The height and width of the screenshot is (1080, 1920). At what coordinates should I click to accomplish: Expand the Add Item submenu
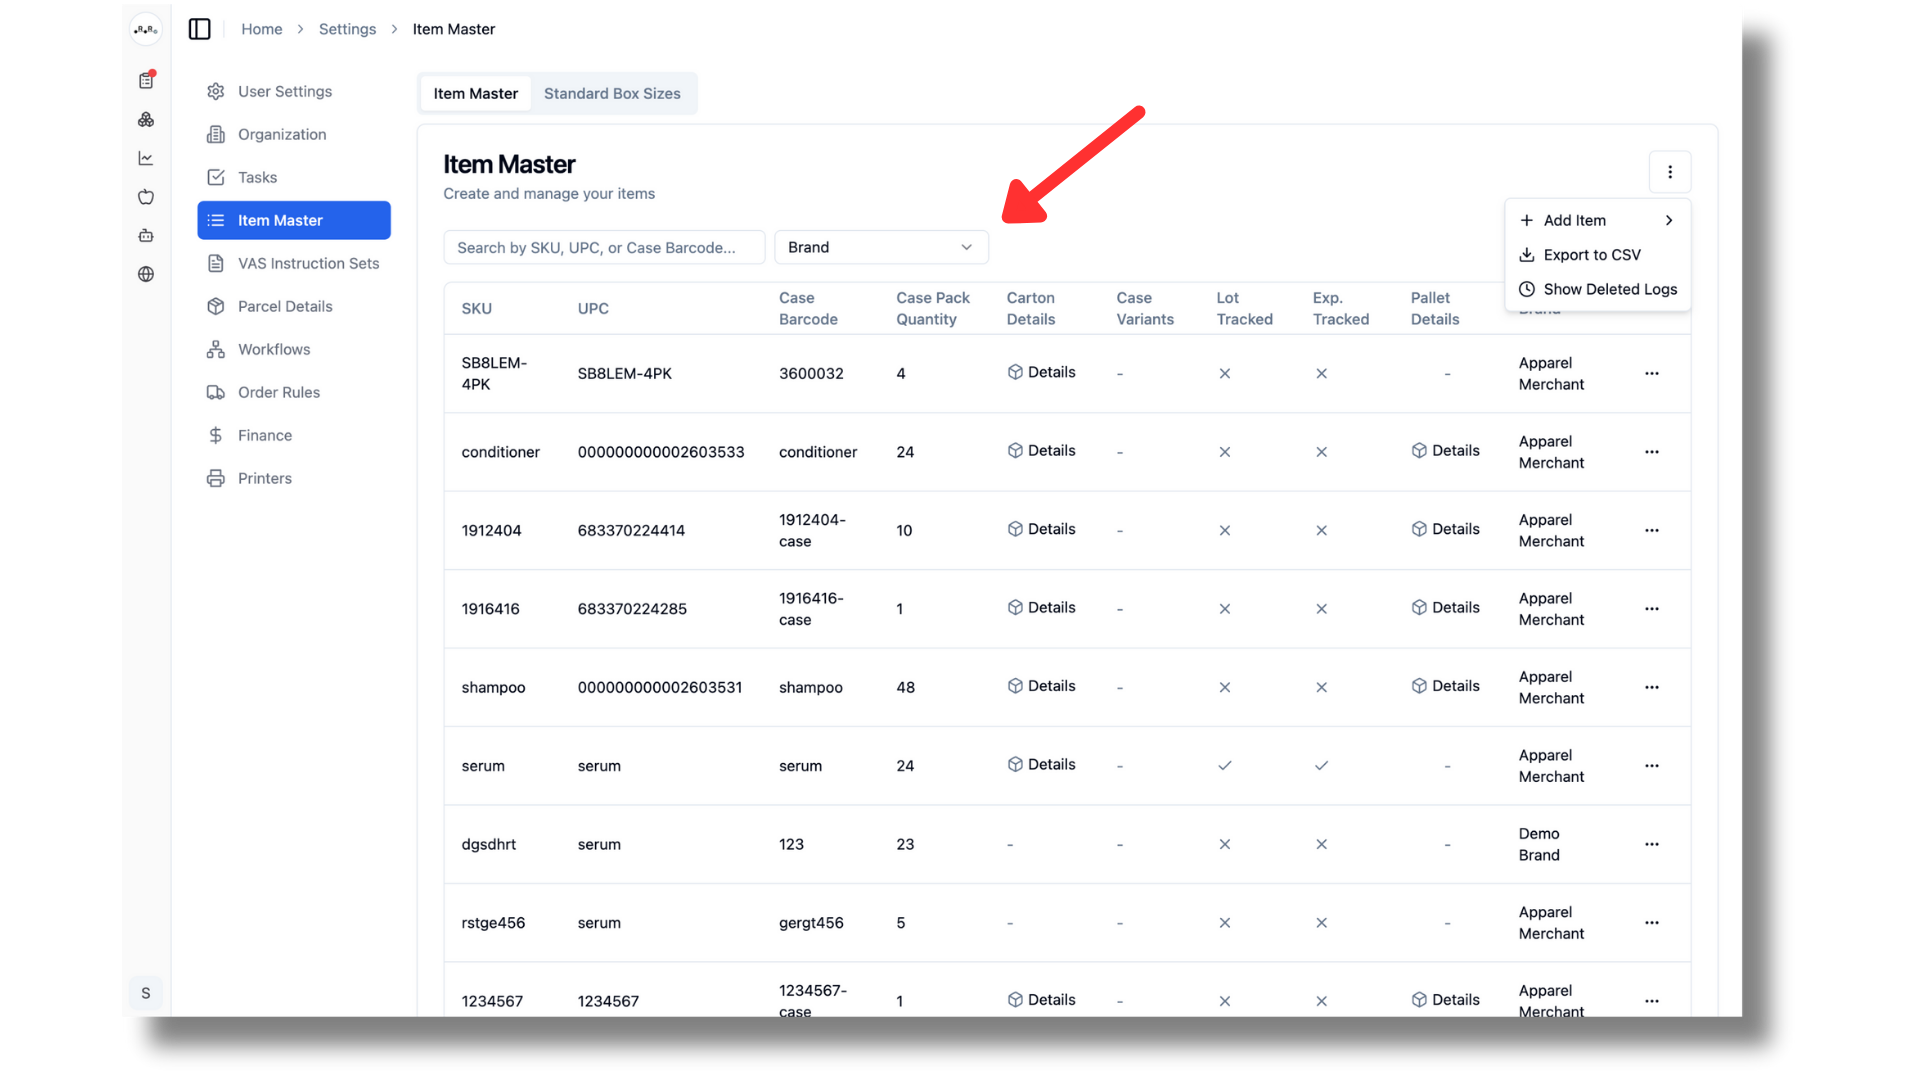1597,220
